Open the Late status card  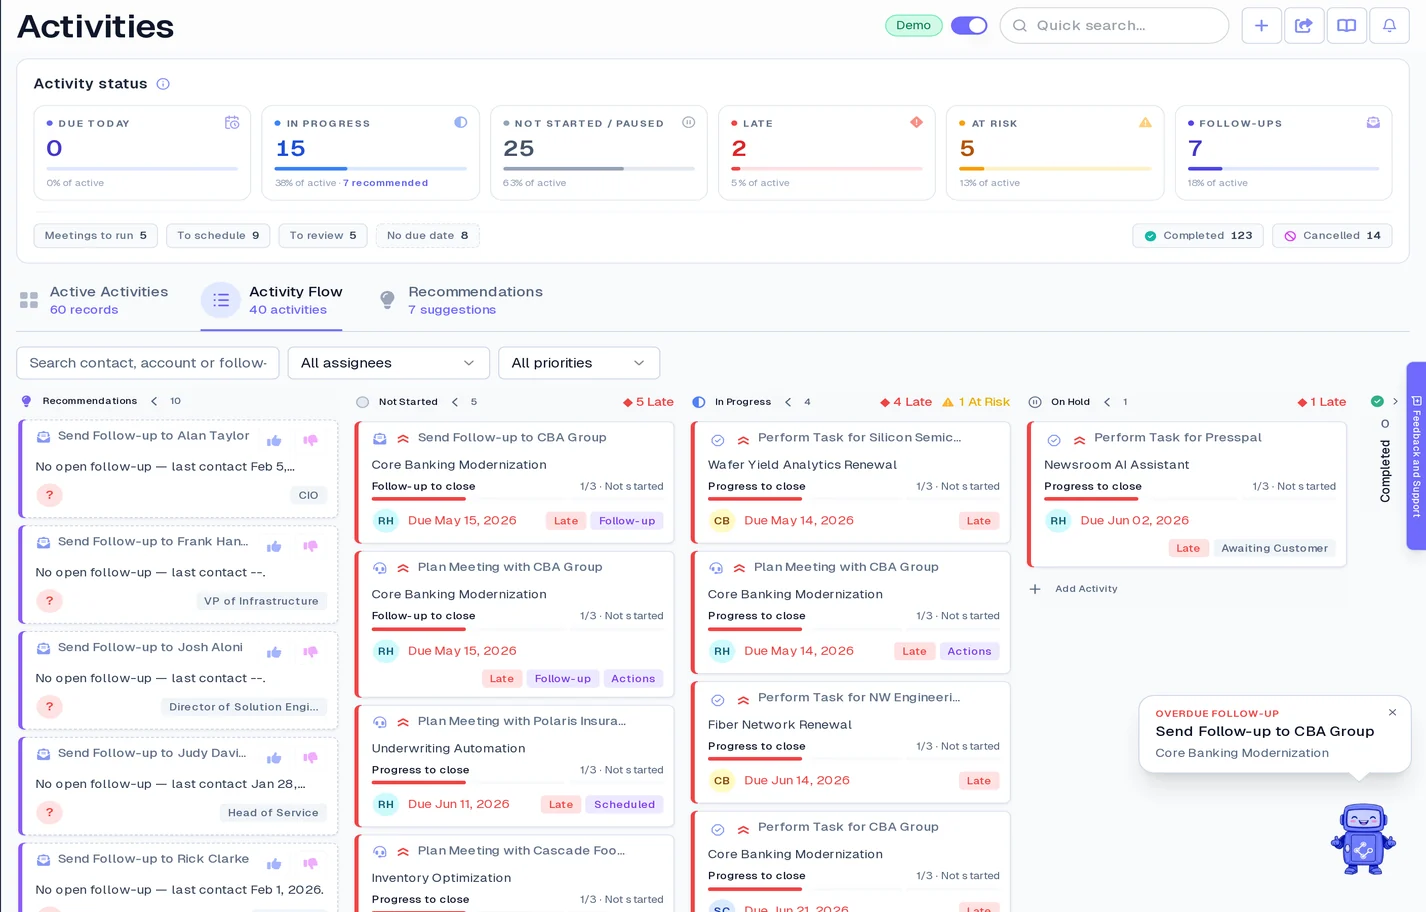[x=826, y=153]
